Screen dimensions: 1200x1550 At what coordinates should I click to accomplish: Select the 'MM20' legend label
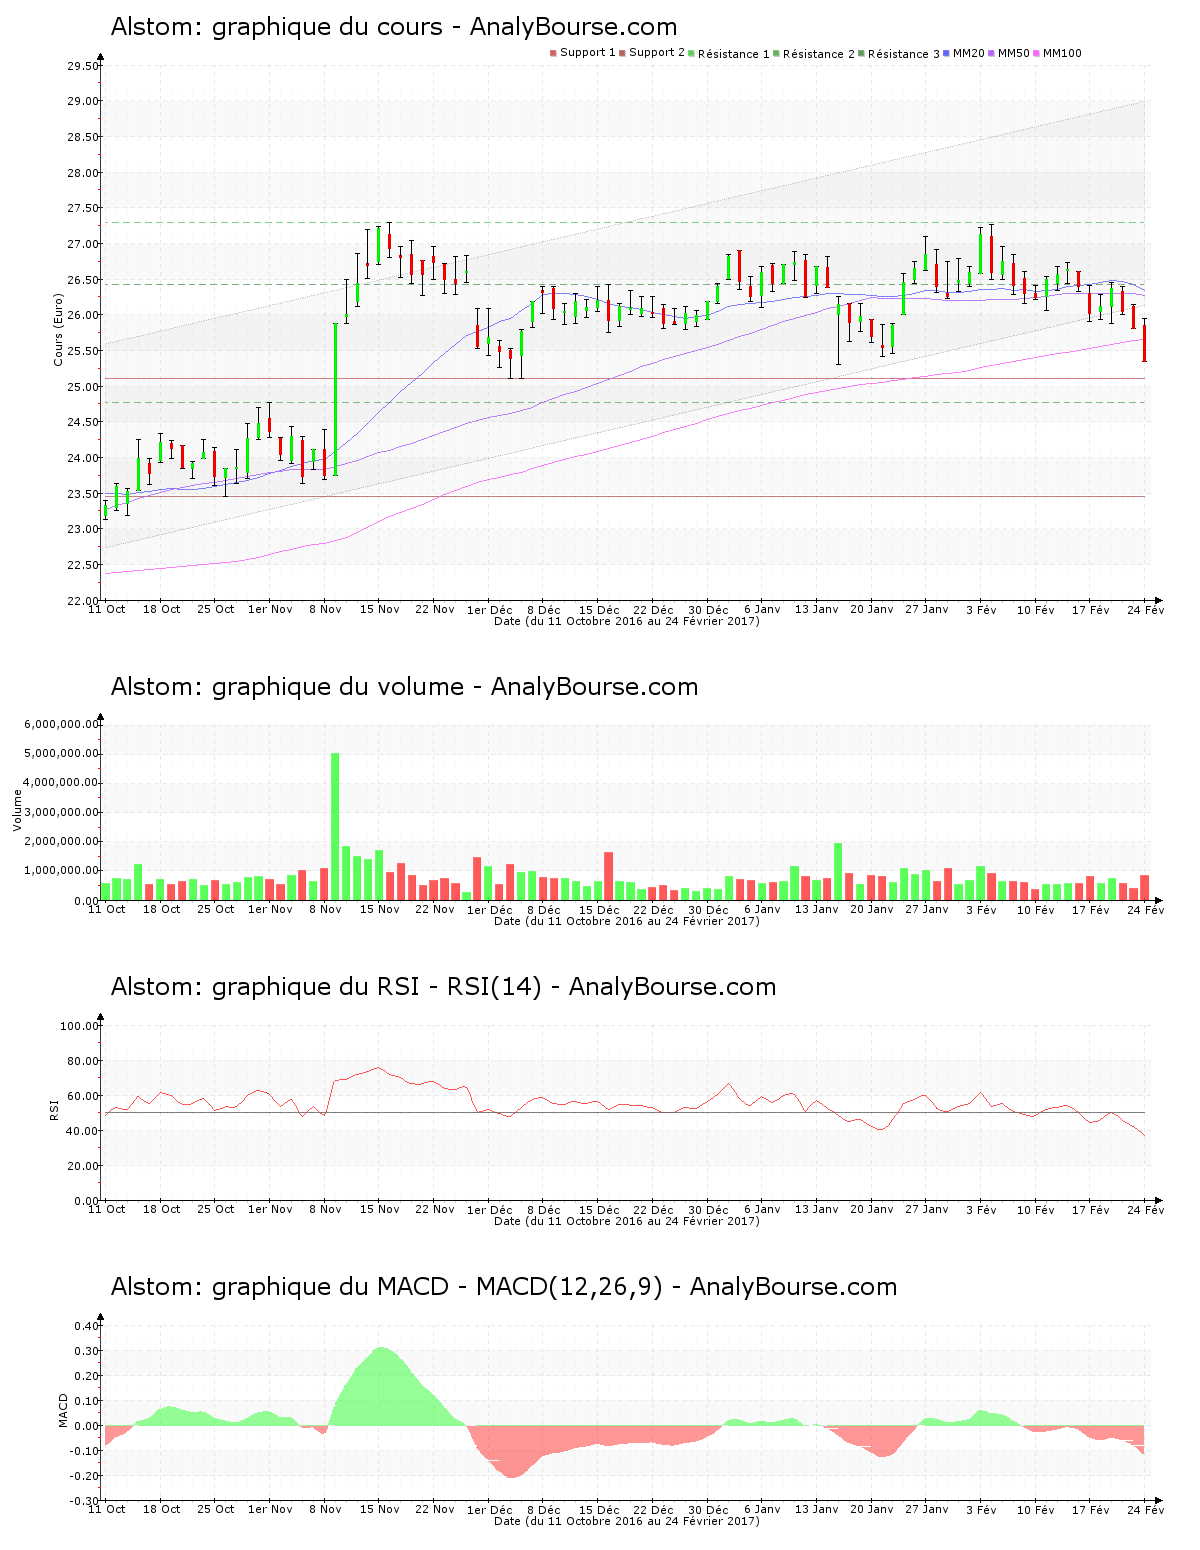969,53
